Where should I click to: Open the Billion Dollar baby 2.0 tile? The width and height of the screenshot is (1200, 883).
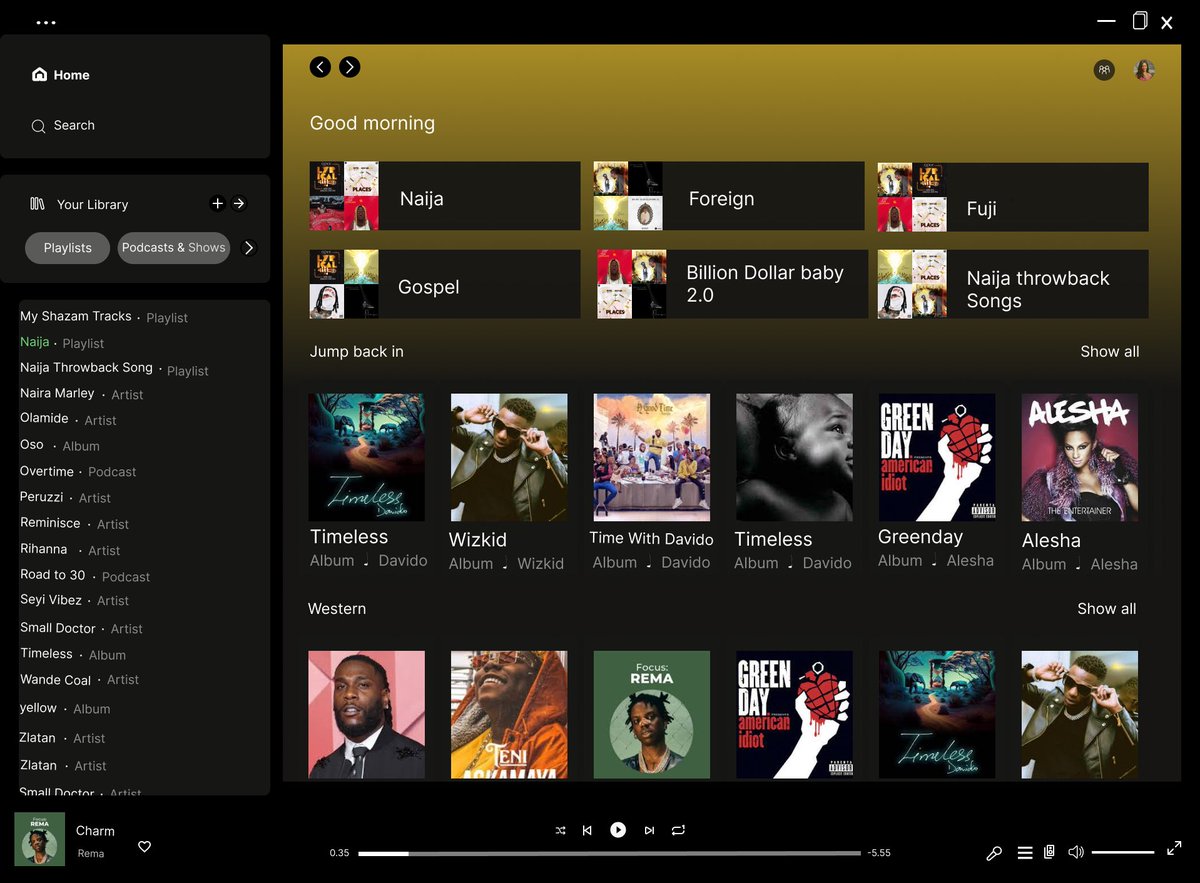click(x=731, y=284)
